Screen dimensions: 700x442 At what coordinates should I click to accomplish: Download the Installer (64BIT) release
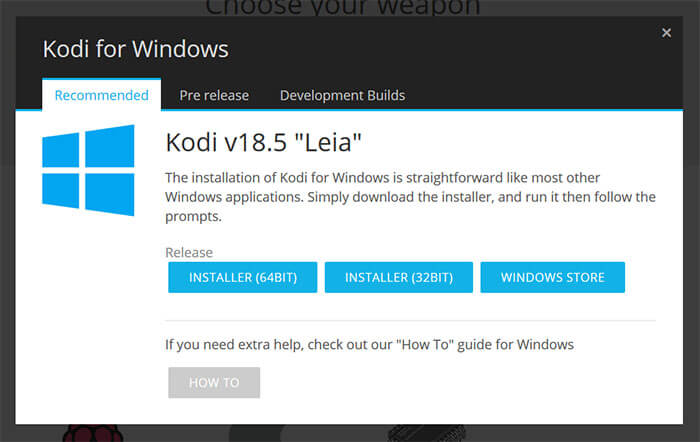(242, 277)
